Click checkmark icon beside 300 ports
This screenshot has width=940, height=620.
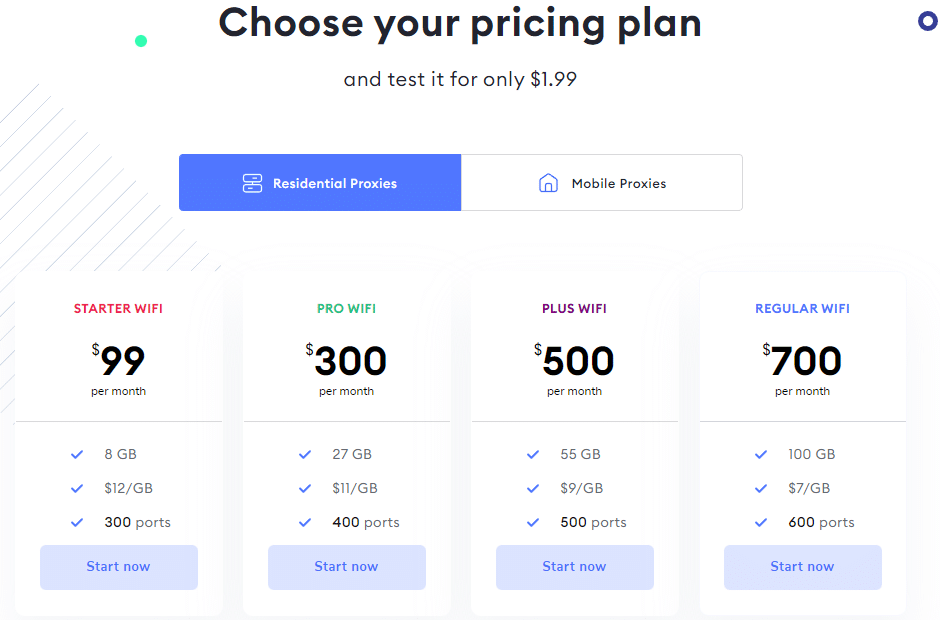click(x=77, y=522)
